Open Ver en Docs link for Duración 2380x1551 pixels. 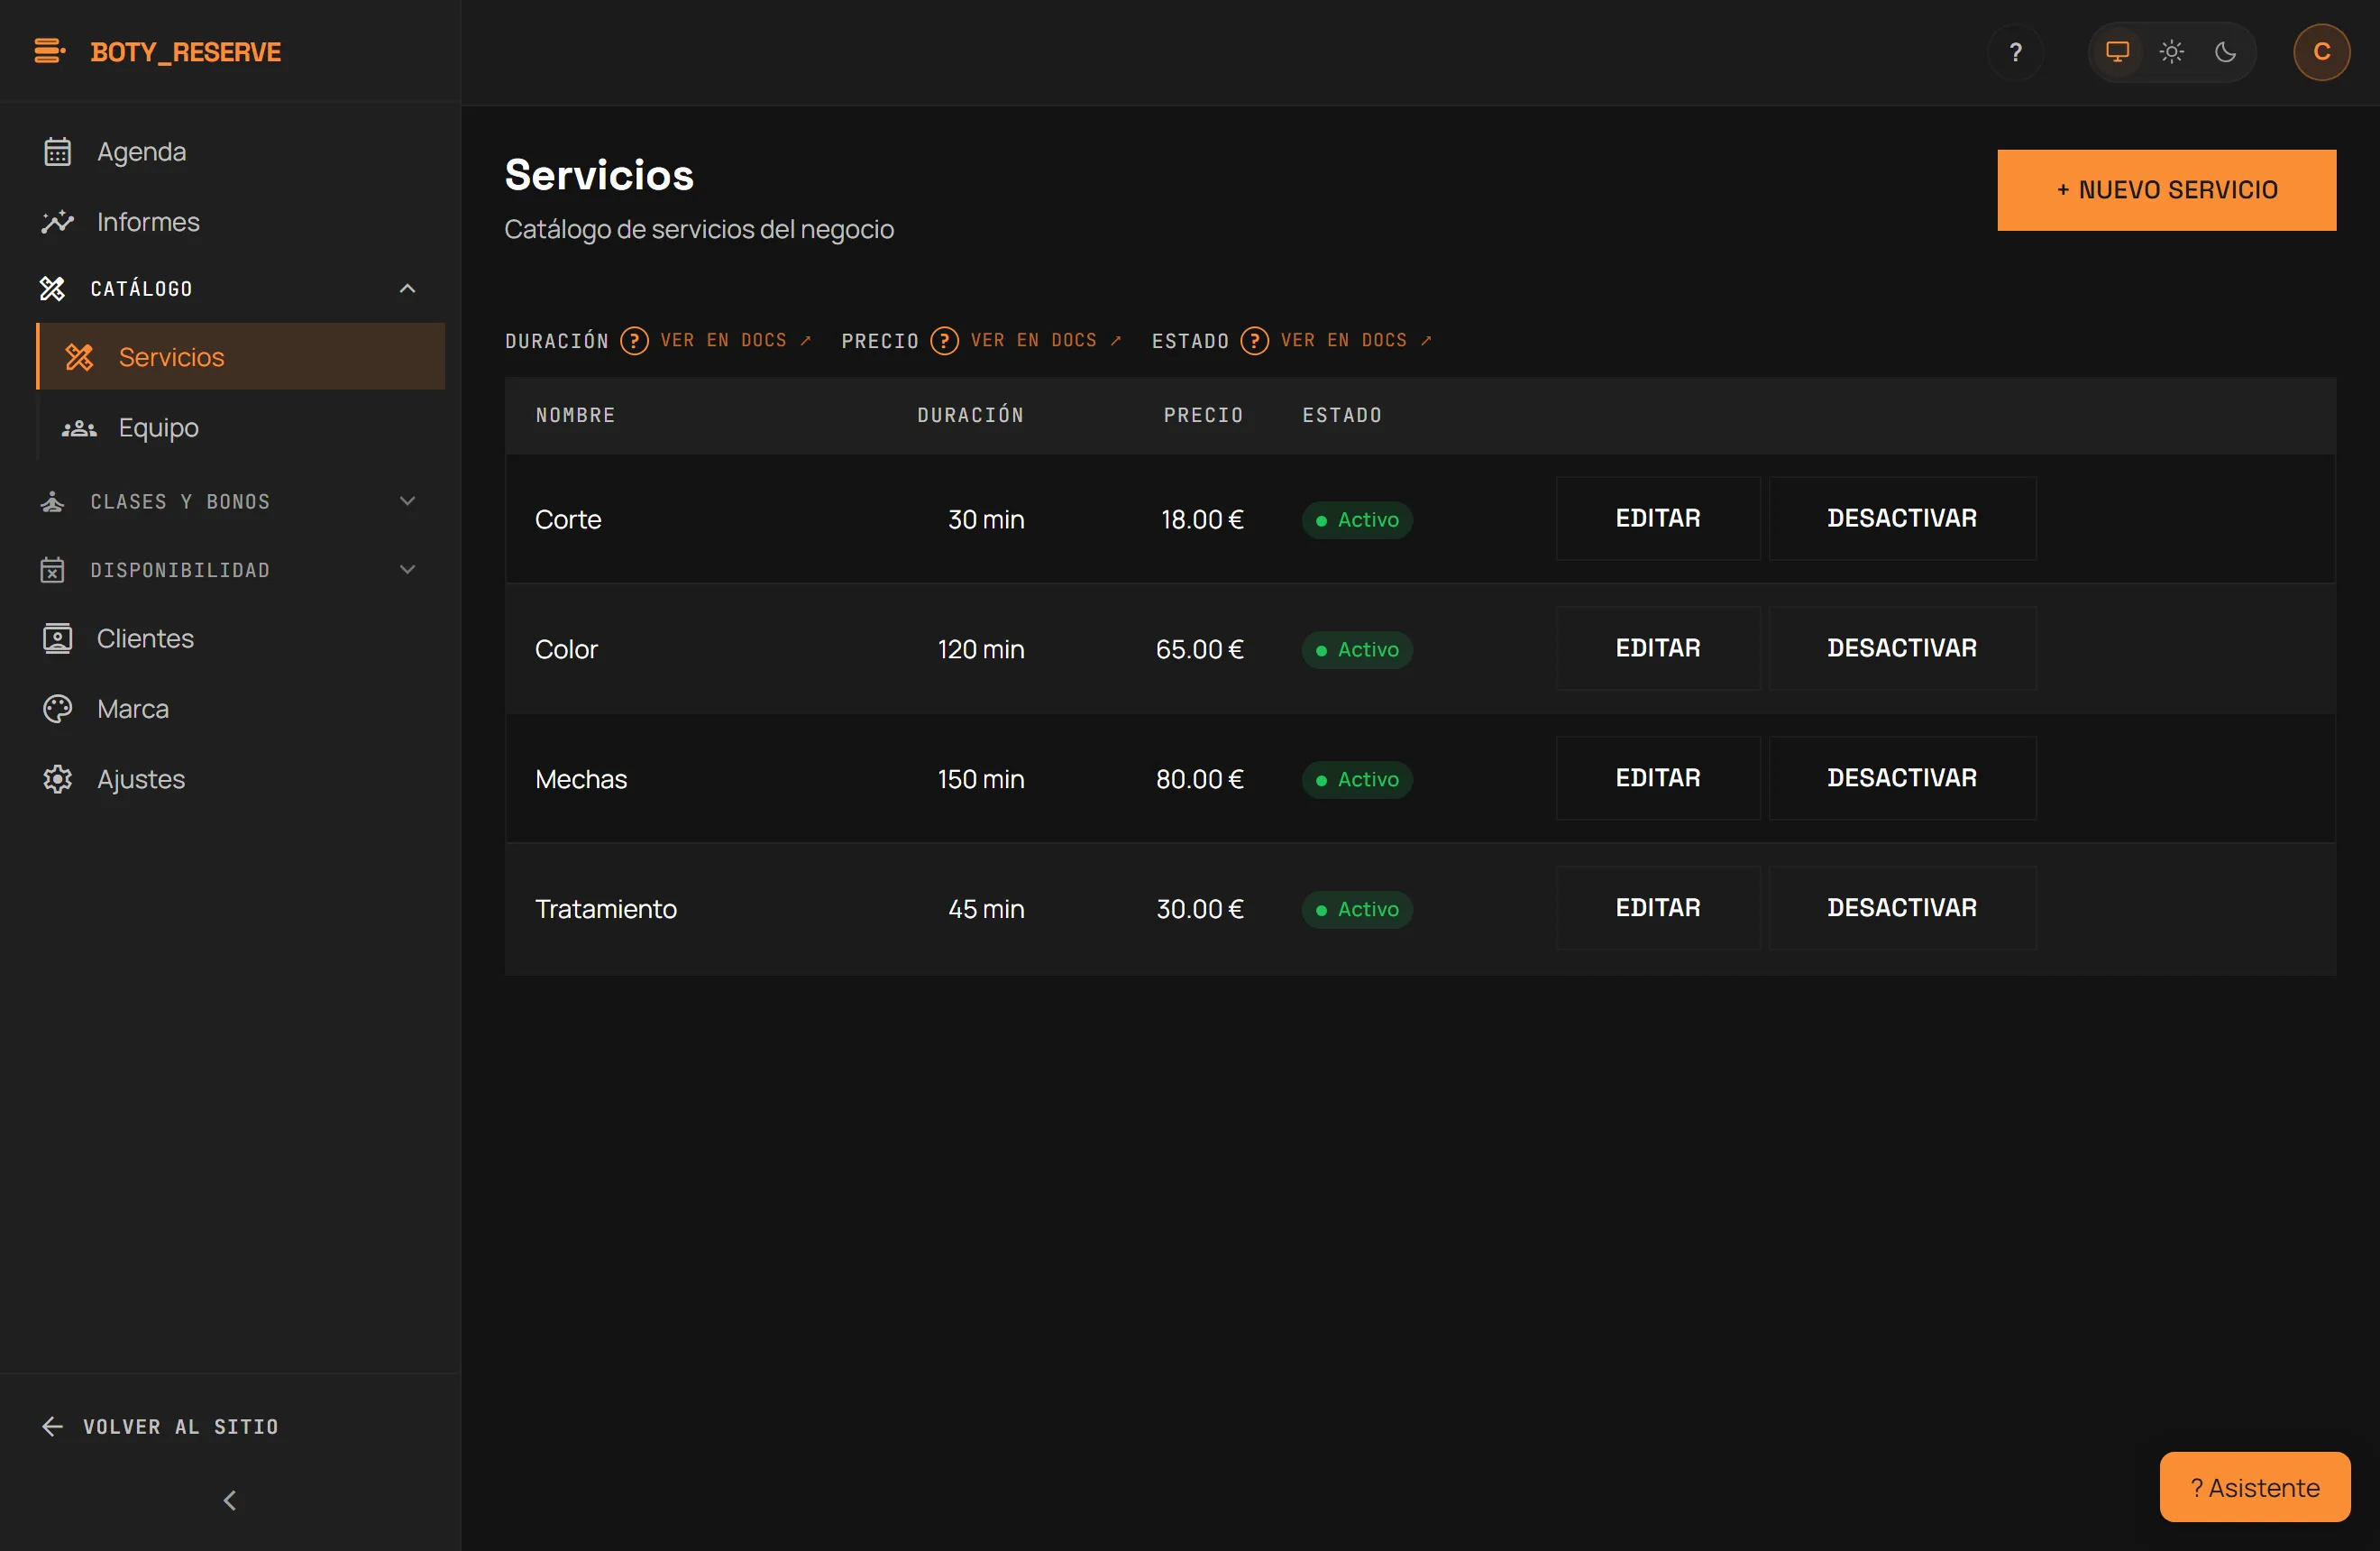point(736,341)
